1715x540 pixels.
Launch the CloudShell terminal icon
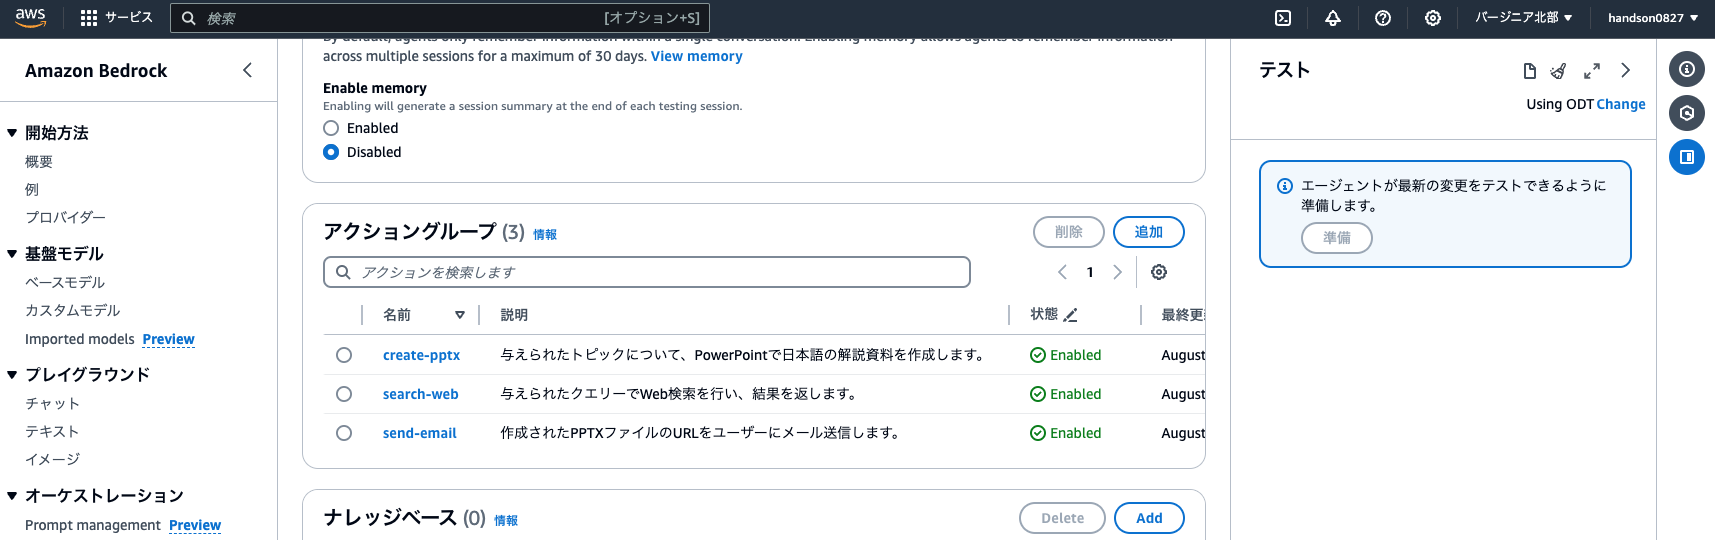click(x=1283, y=18)
